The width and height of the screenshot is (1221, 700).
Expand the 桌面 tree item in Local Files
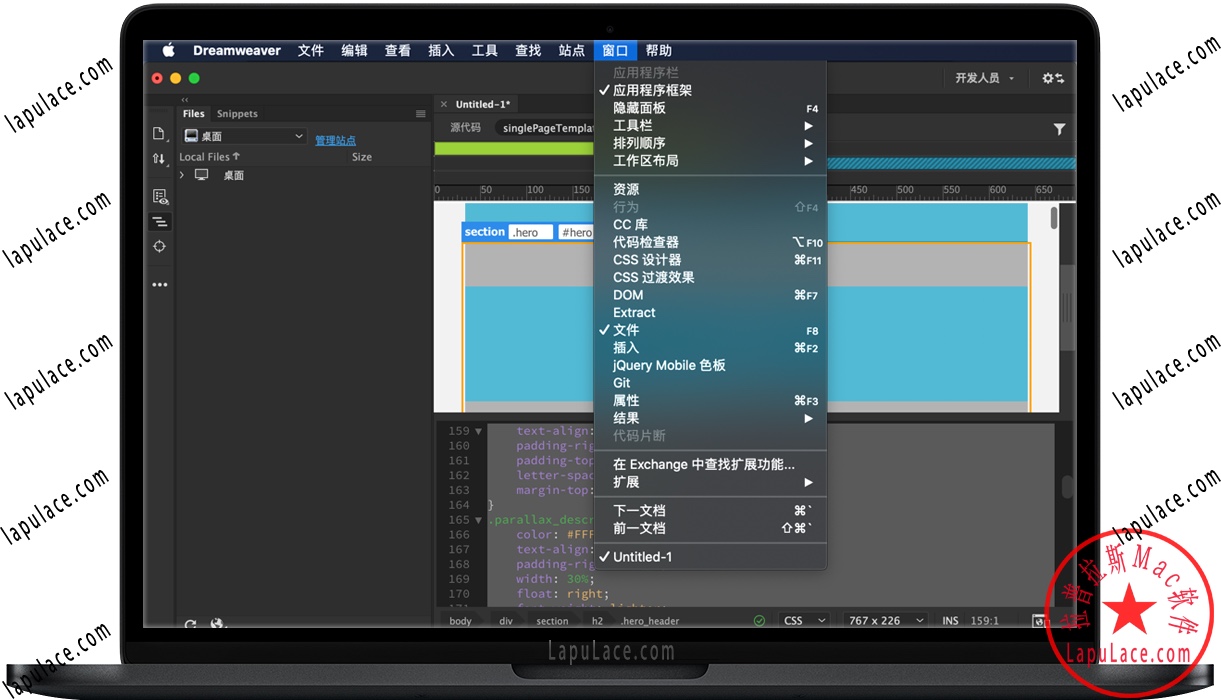click(x=182, y=175)
